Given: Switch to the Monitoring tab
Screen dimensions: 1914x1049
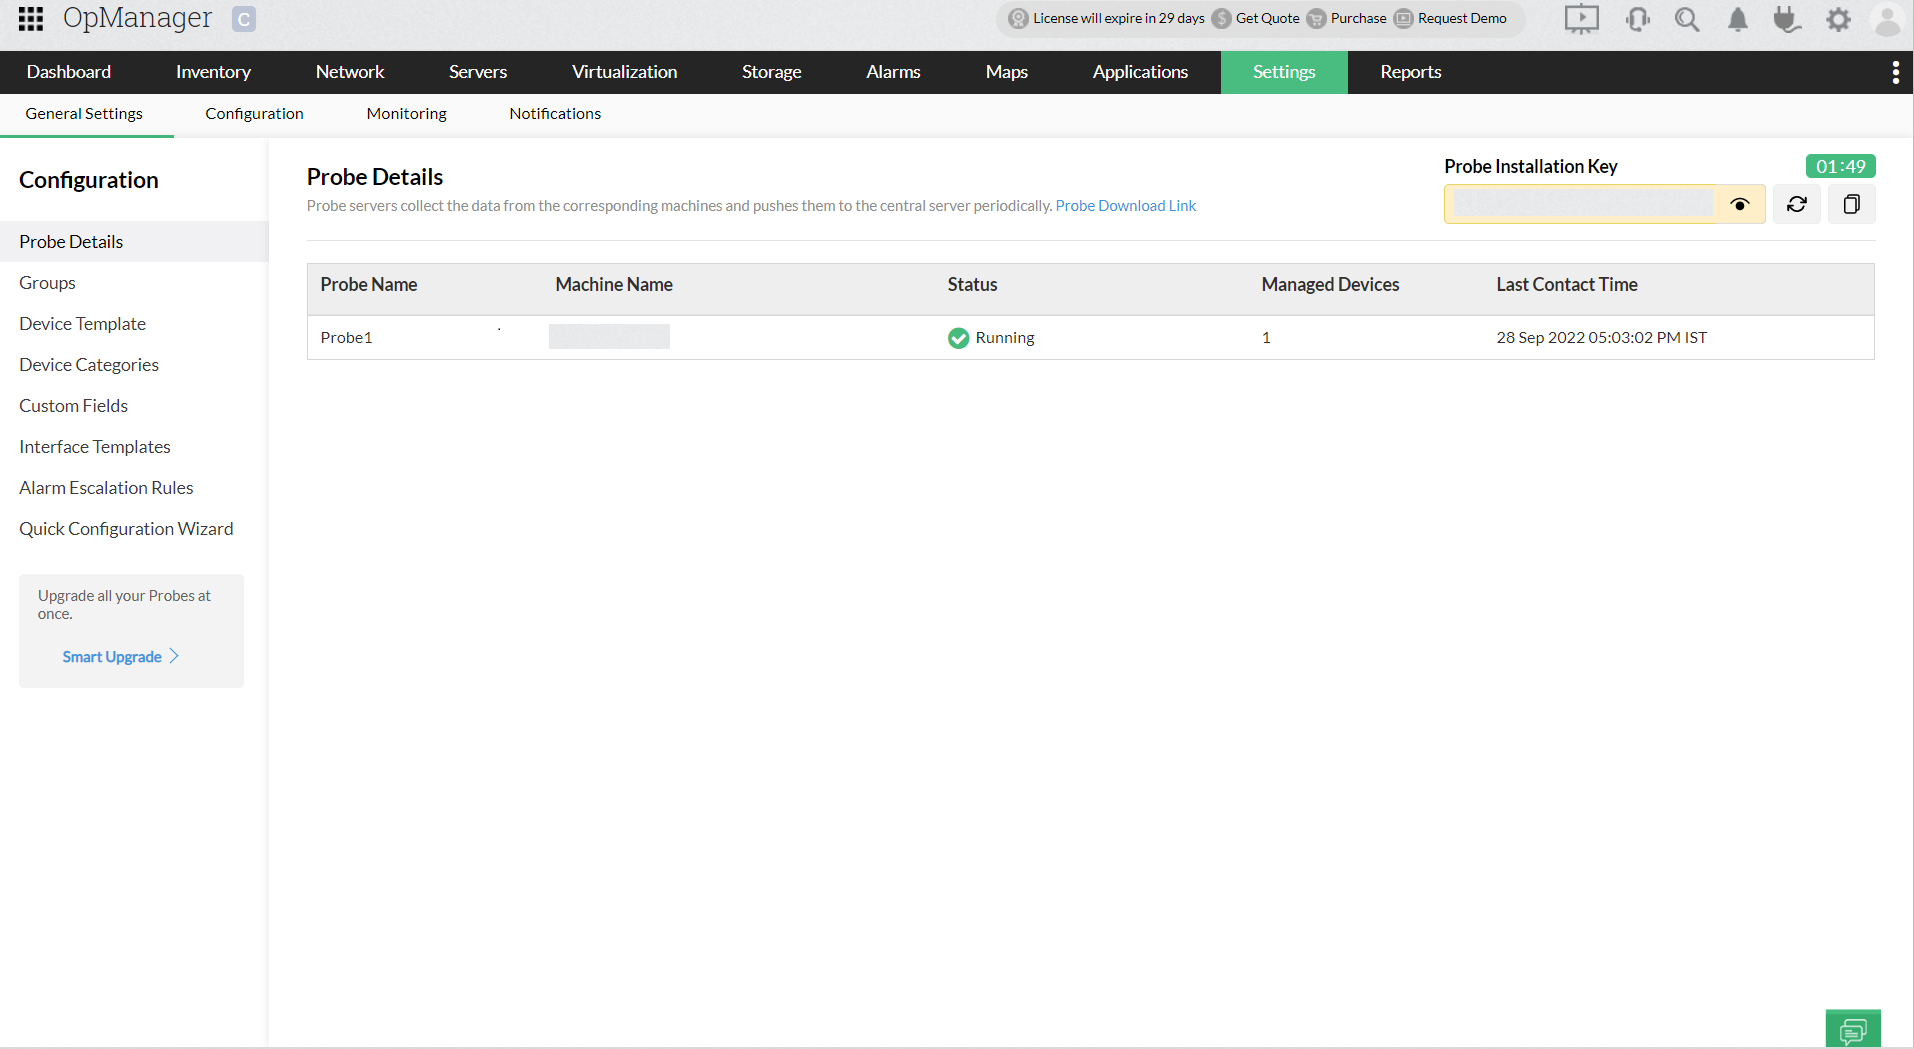Looking at the screenshot, I should tap(406, 113).
